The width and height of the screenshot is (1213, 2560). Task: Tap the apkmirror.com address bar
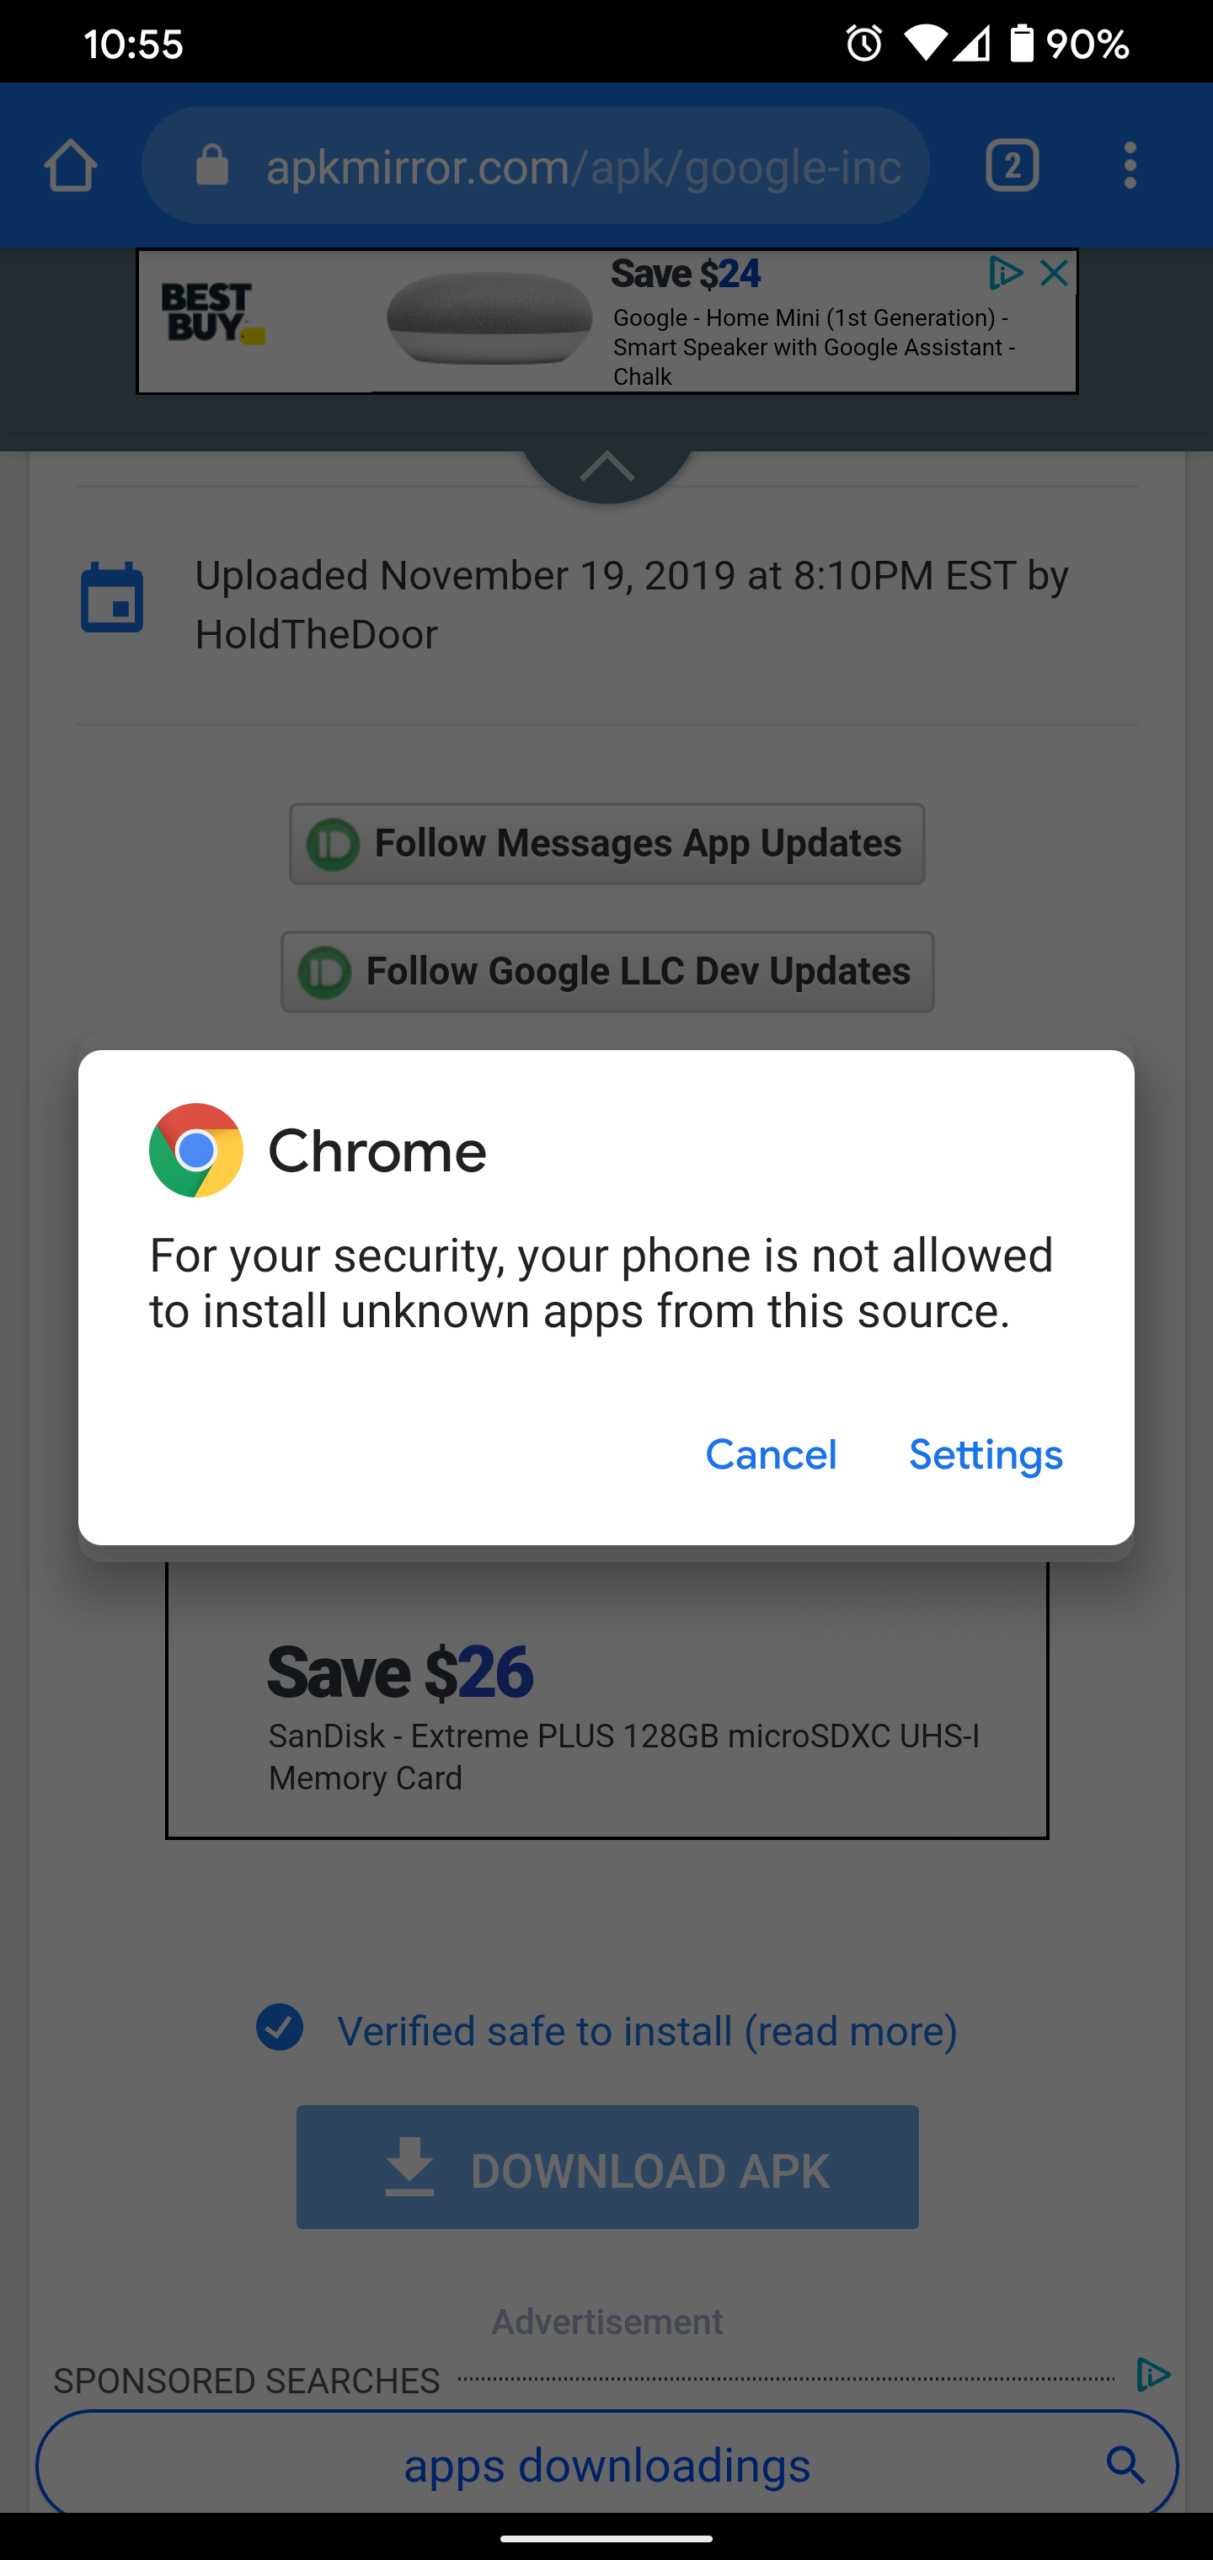(x=536, y=165)
